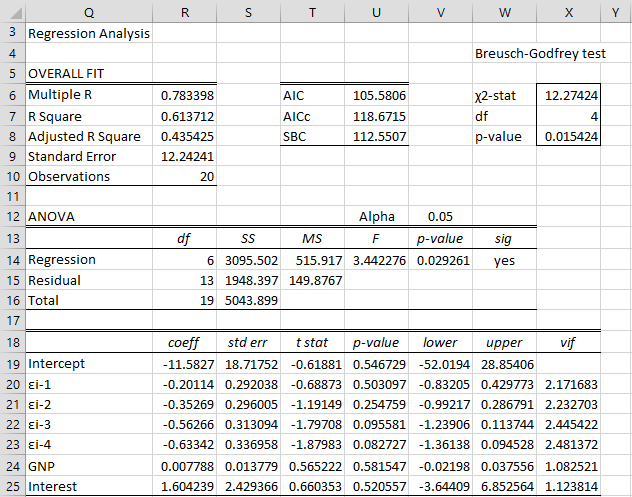The width and height of the screenshot is (632, 497).
Task: Click the 'OVERALL FIT' cell
Action: point(89,73)
